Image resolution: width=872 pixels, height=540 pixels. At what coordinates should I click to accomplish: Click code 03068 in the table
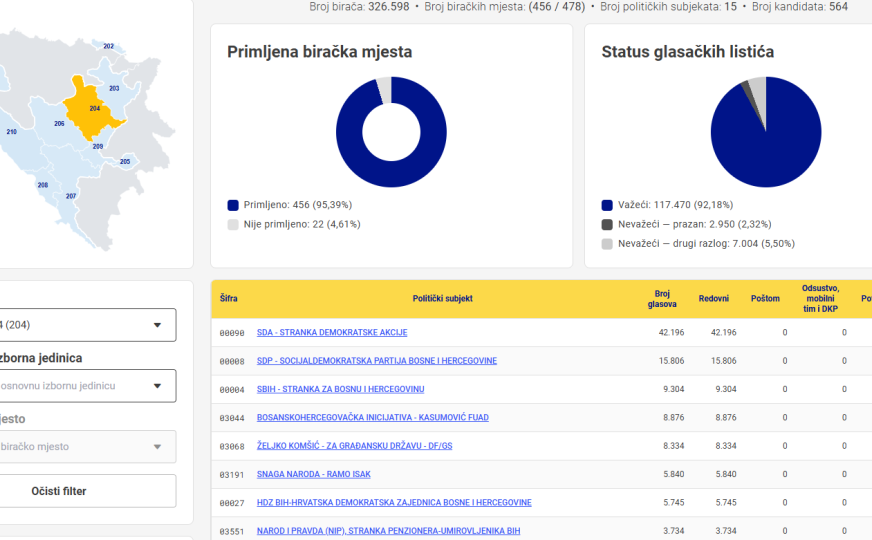[x=232, y=447]
